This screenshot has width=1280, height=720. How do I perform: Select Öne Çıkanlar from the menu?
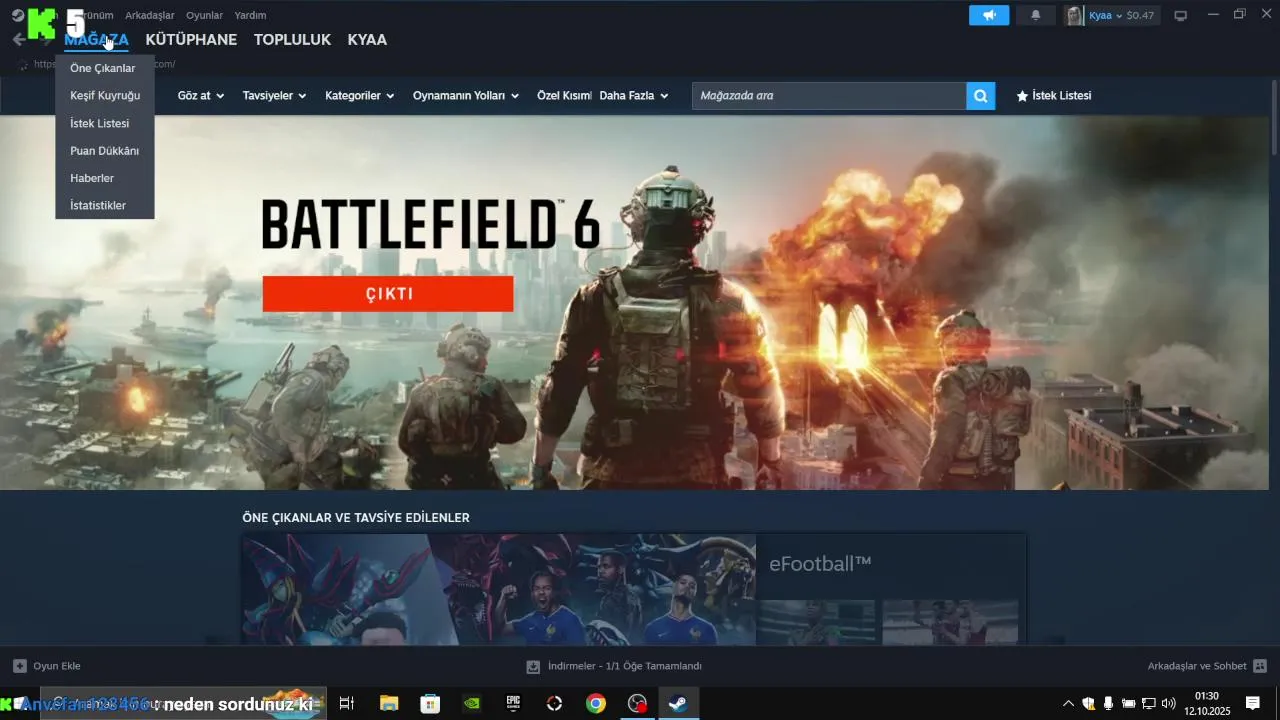104,68
